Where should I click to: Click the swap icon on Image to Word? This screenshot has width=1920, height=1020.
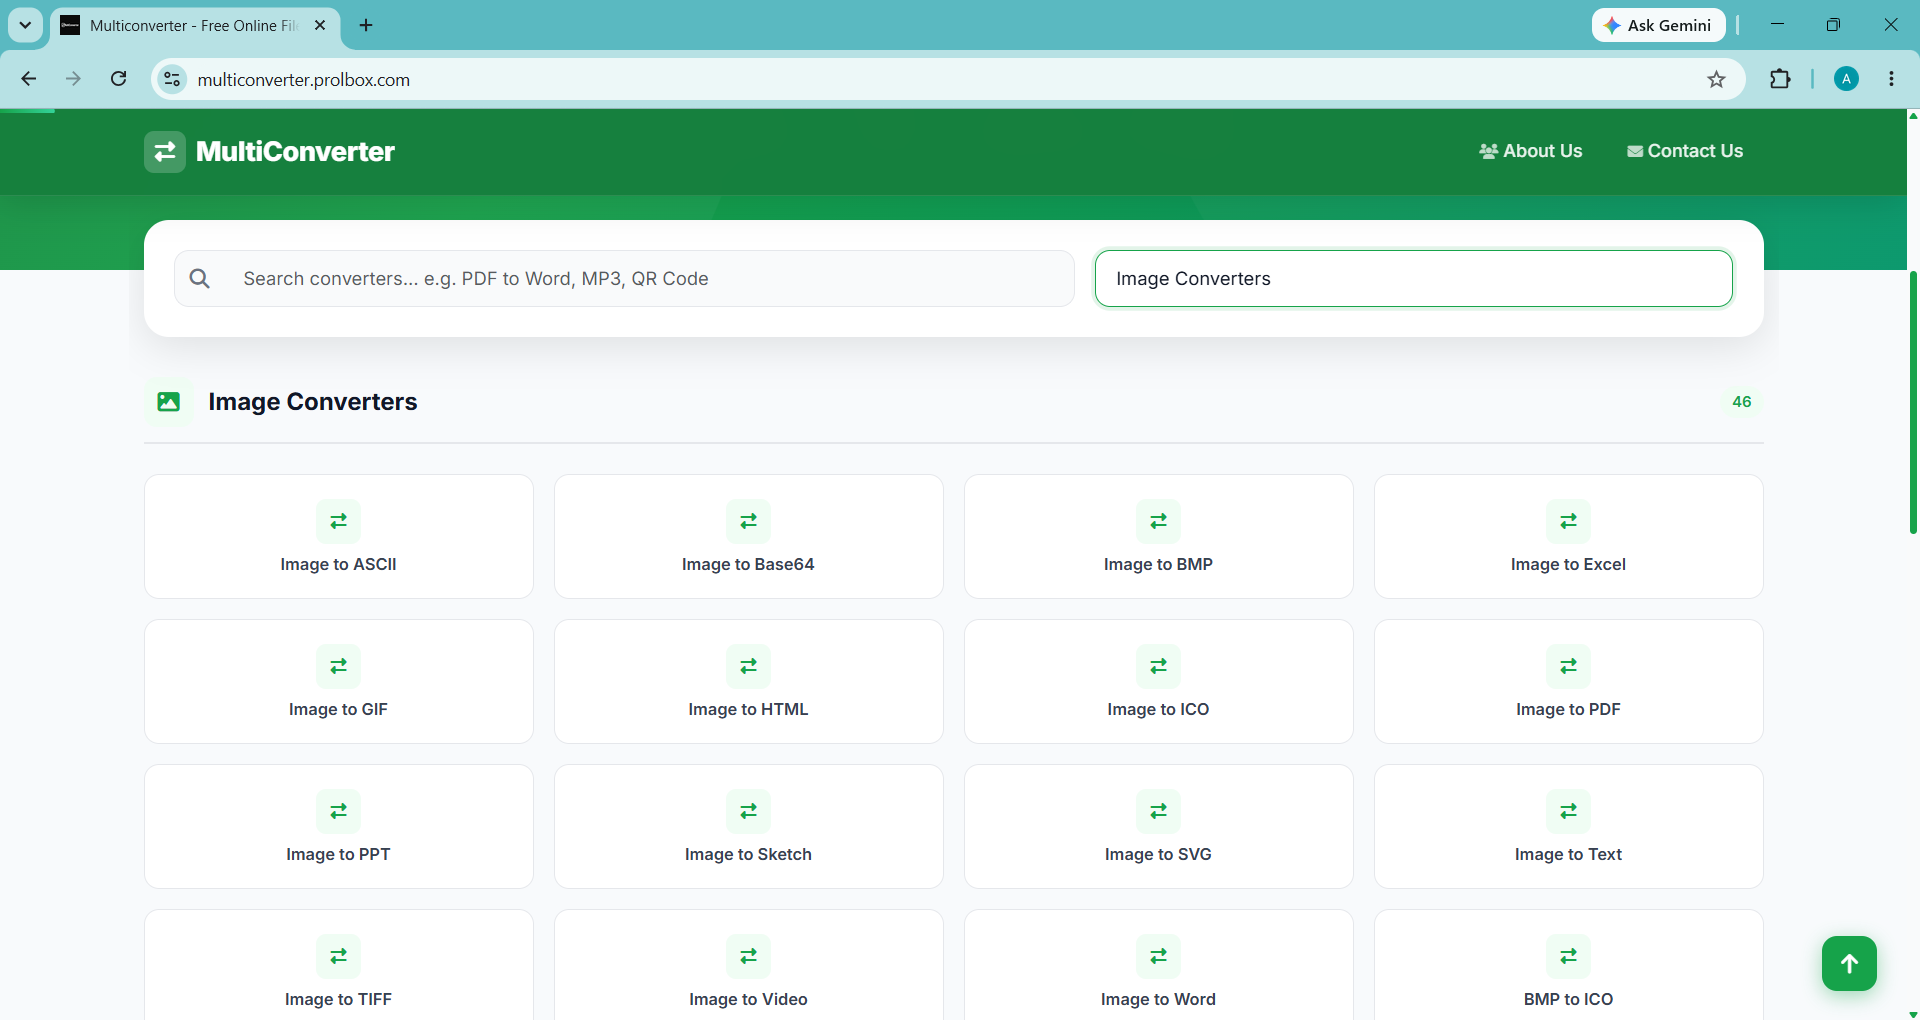1159,956
